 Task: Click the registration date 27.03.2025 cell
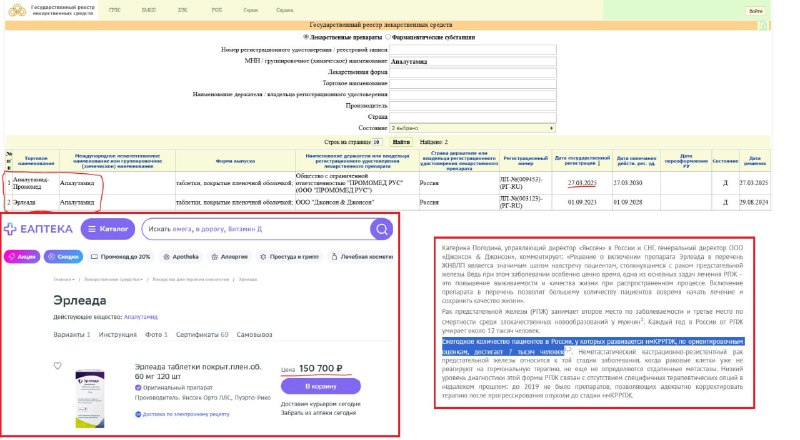point(582,183)
